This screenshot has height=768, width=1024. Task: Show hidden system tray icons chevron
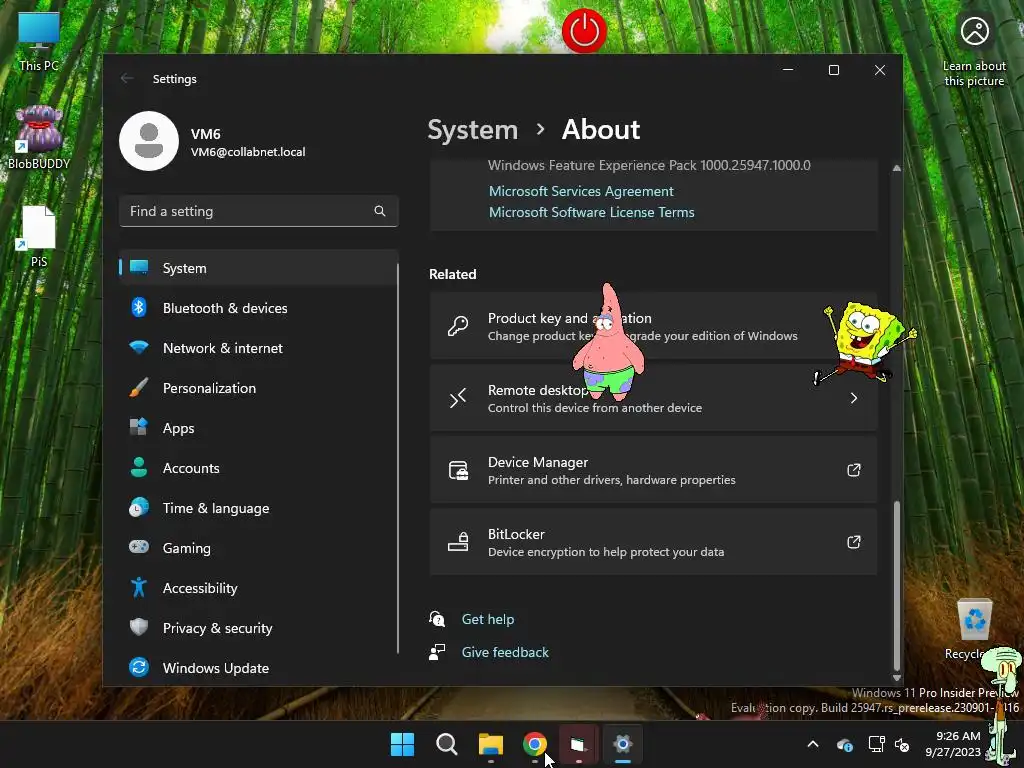813,744
